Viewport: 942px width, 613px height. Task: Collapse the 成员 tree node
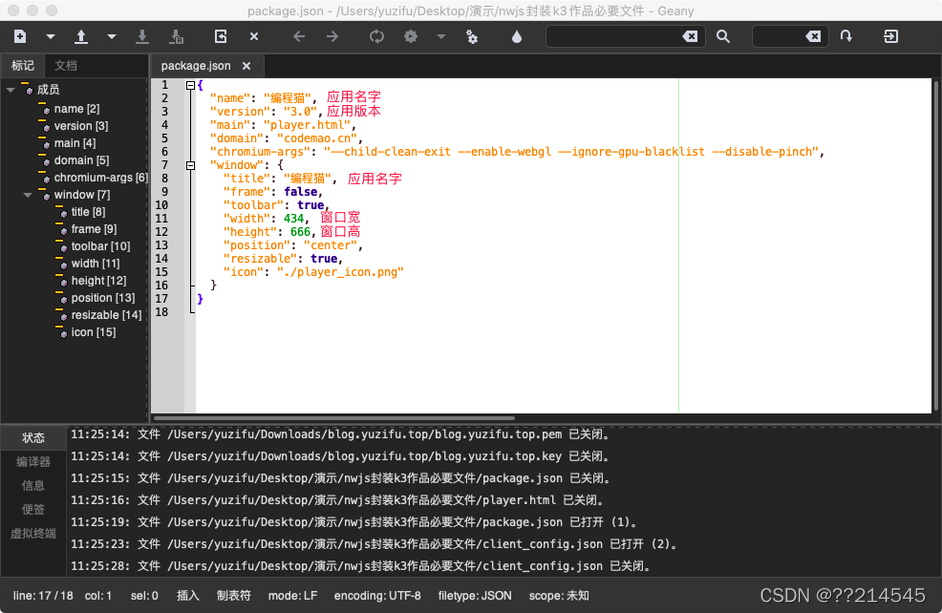10,90
